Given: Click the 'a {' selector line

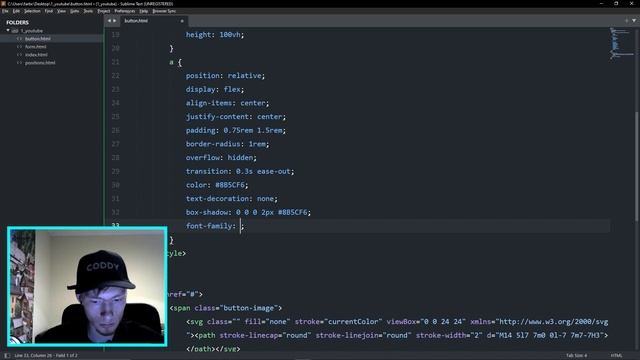Looking at the screenshot, I should [x=176, y=62].
